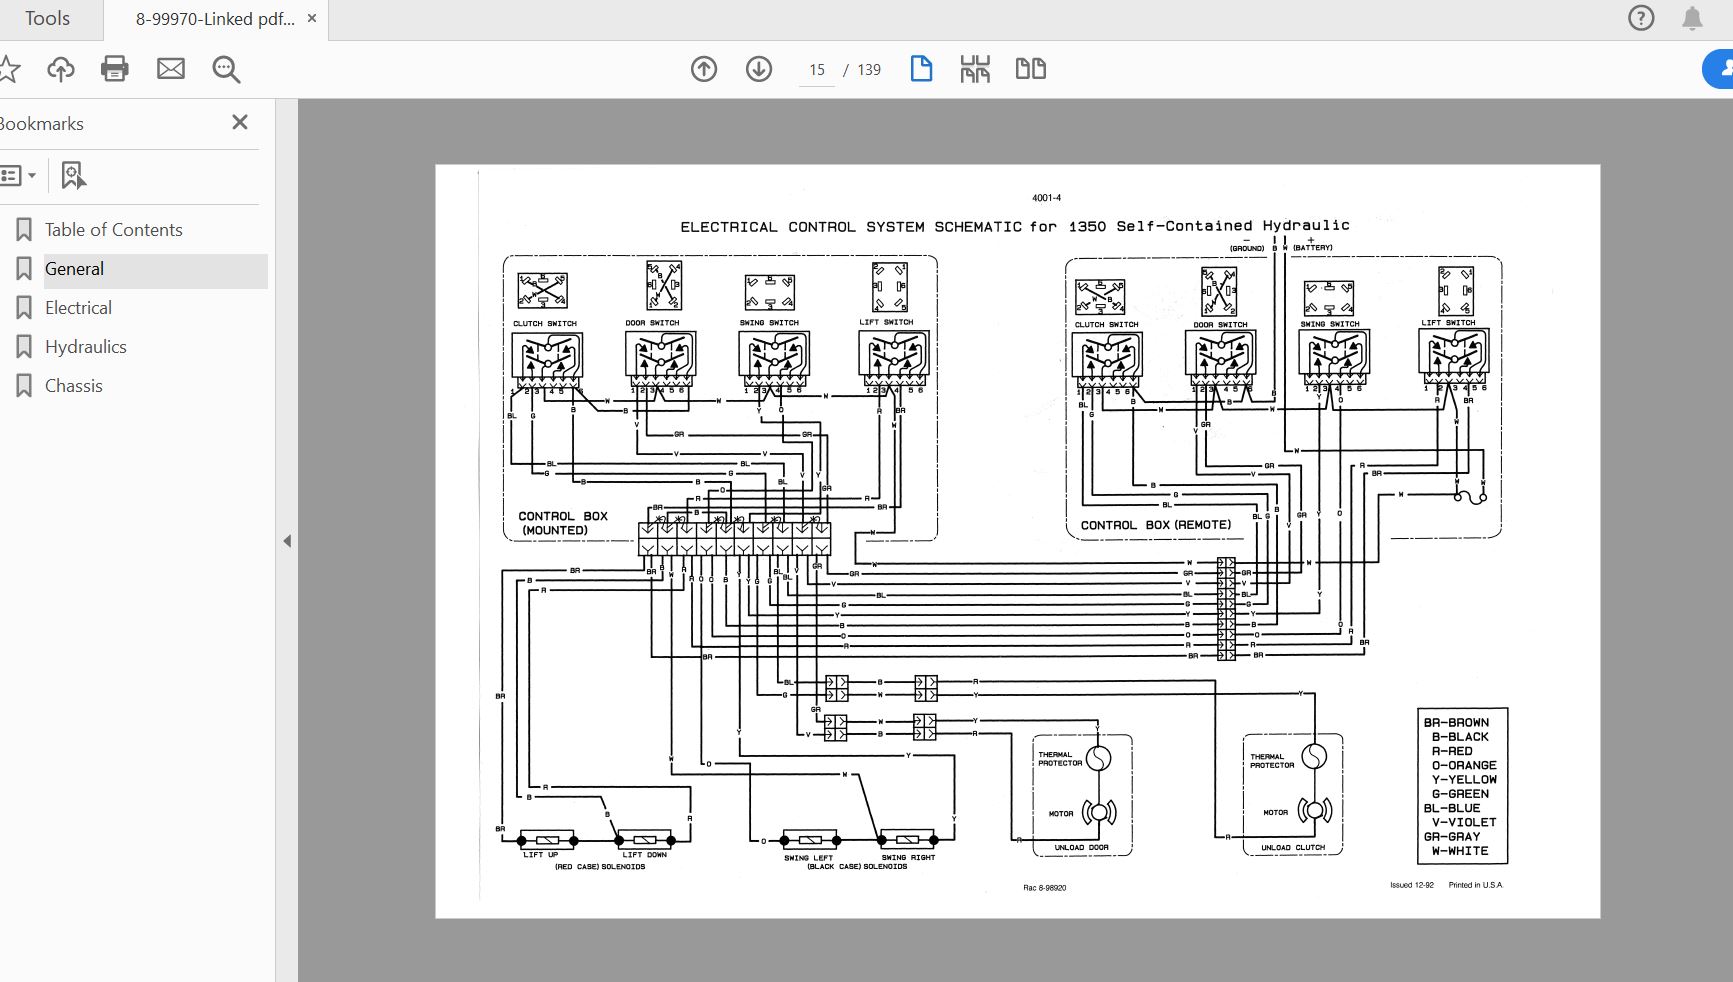Close the Bookmarks panel
The height and width of the screenshot is (982, 1733).
240,122
